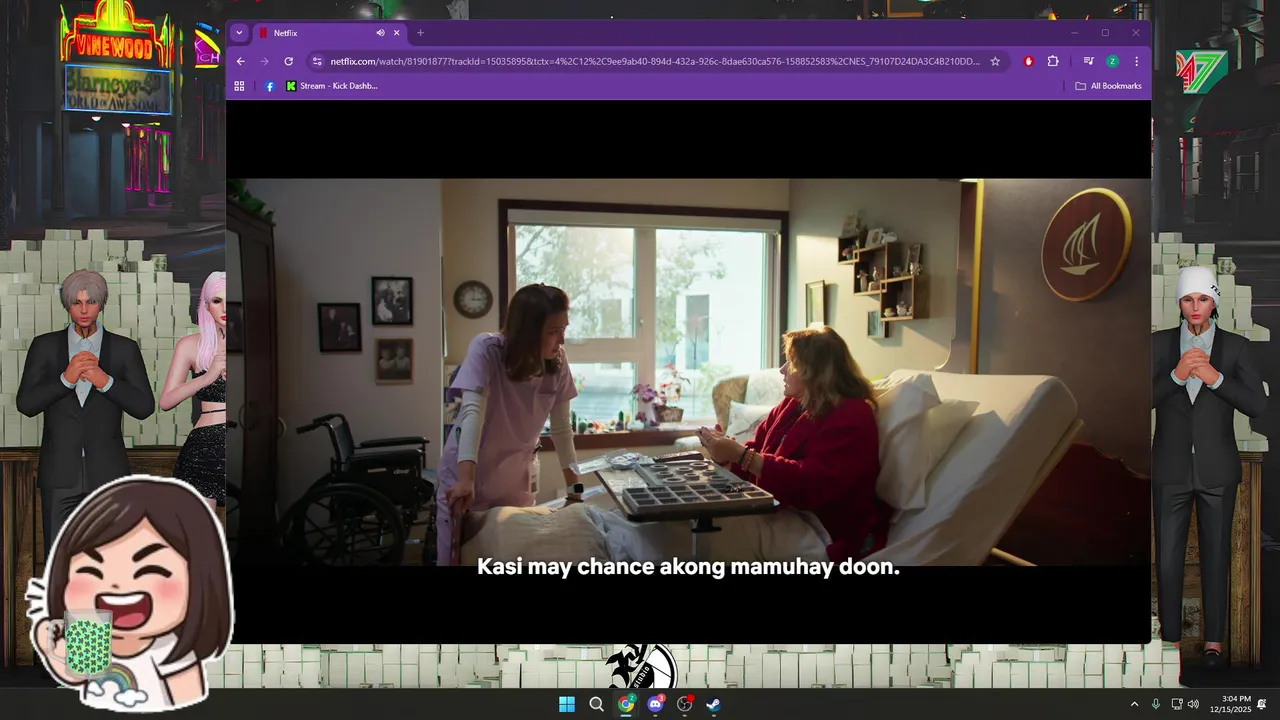The height and width of the screenshot is (720, 1280).
Task: Open Windows Search from the taskbar
Action: pyautogui.click(x=596, y=704)
